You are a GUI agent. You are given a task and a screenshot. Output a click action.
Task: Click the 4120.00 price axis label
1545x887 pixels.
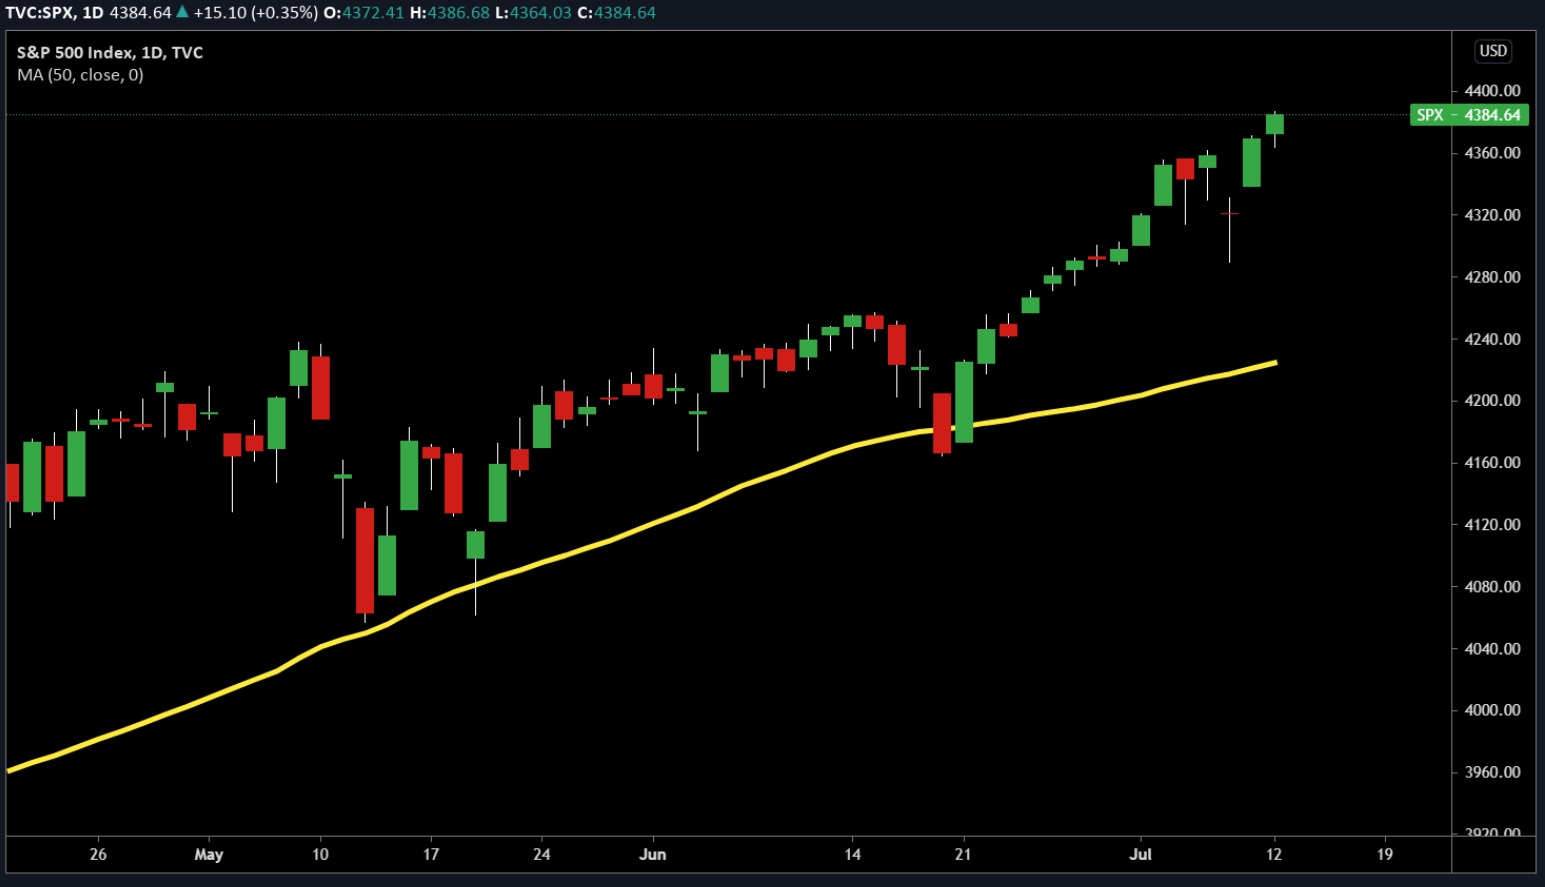coord(1492,524)
